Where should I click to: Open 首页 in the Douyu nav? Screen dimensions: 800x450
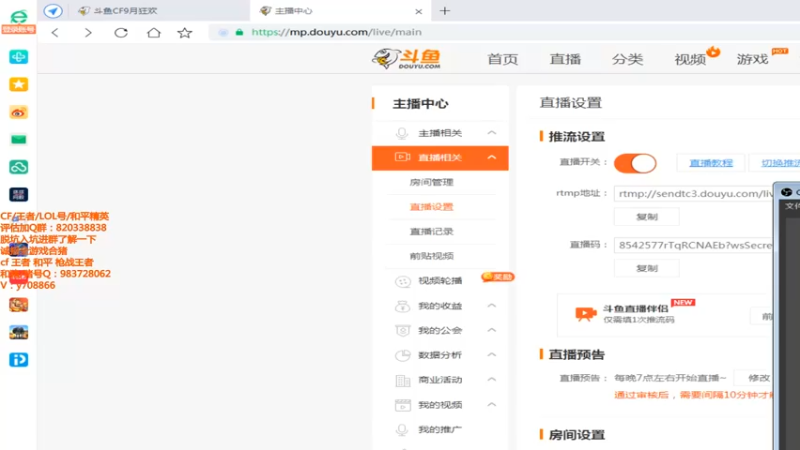tap(503, 59)
